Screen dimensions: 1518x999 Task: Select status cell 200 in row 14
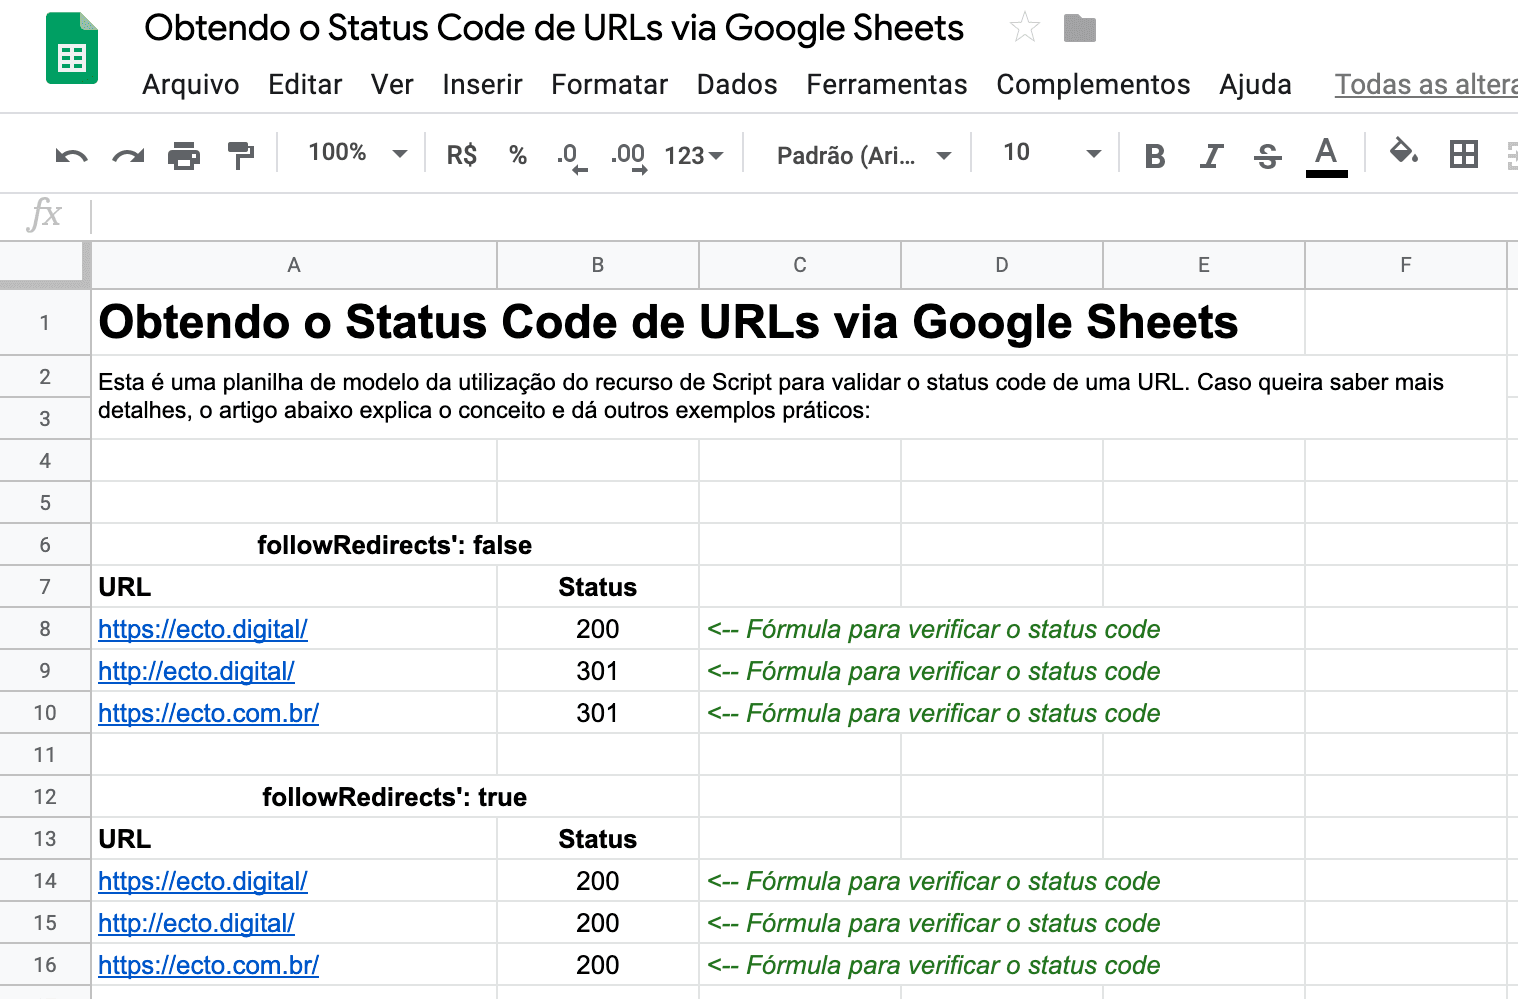pos(598,881)
